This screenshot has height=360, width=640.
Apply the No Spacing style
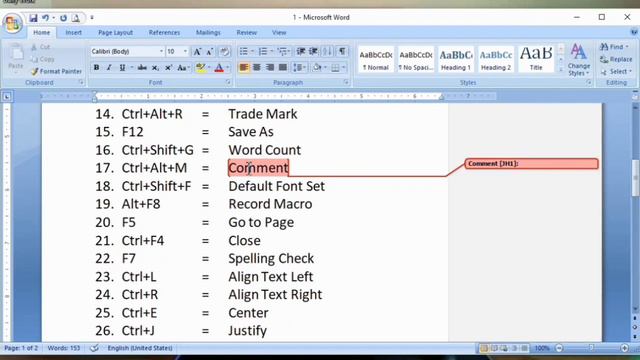coord(416,60)
